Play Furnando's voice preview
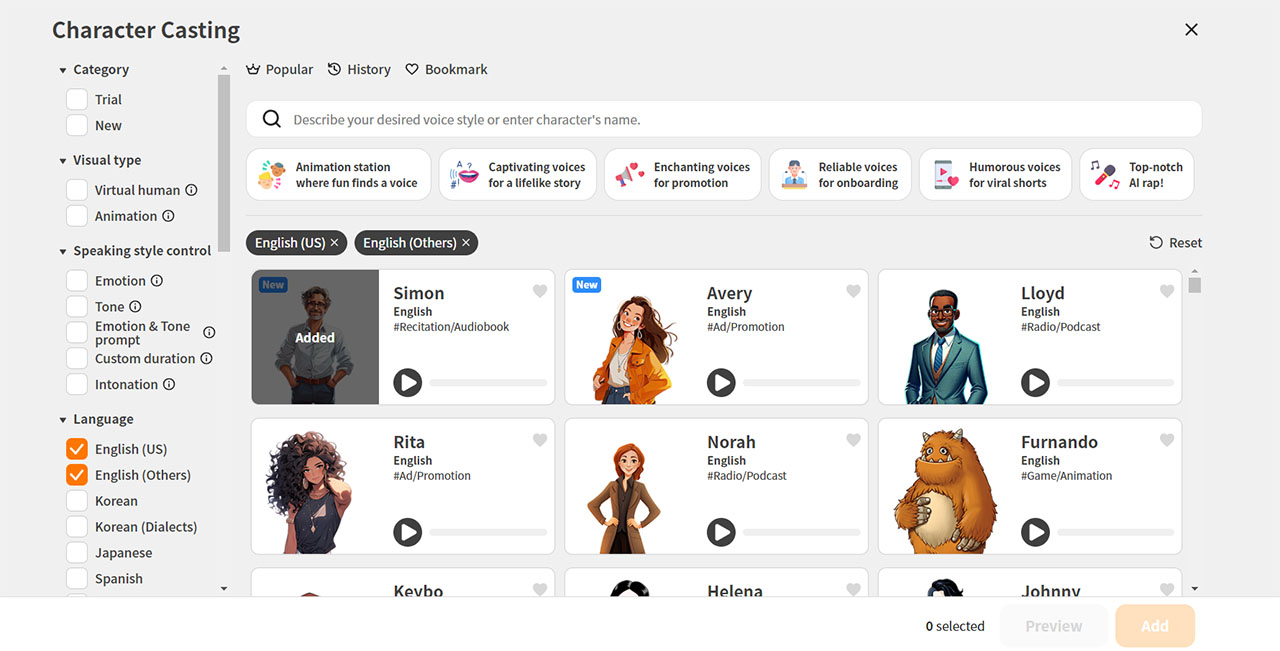1280x651 pixels. [x=1035, y=531]
